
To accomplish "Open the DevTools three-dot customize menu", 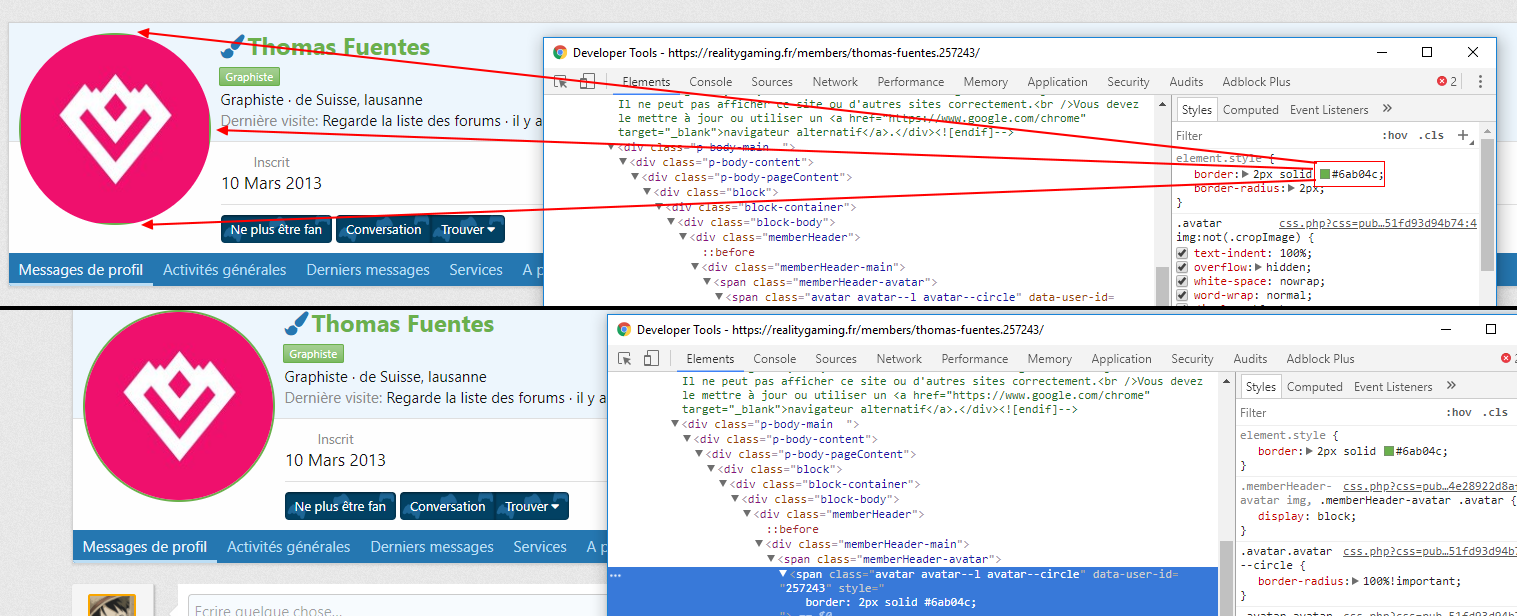I will point(1480,81).
